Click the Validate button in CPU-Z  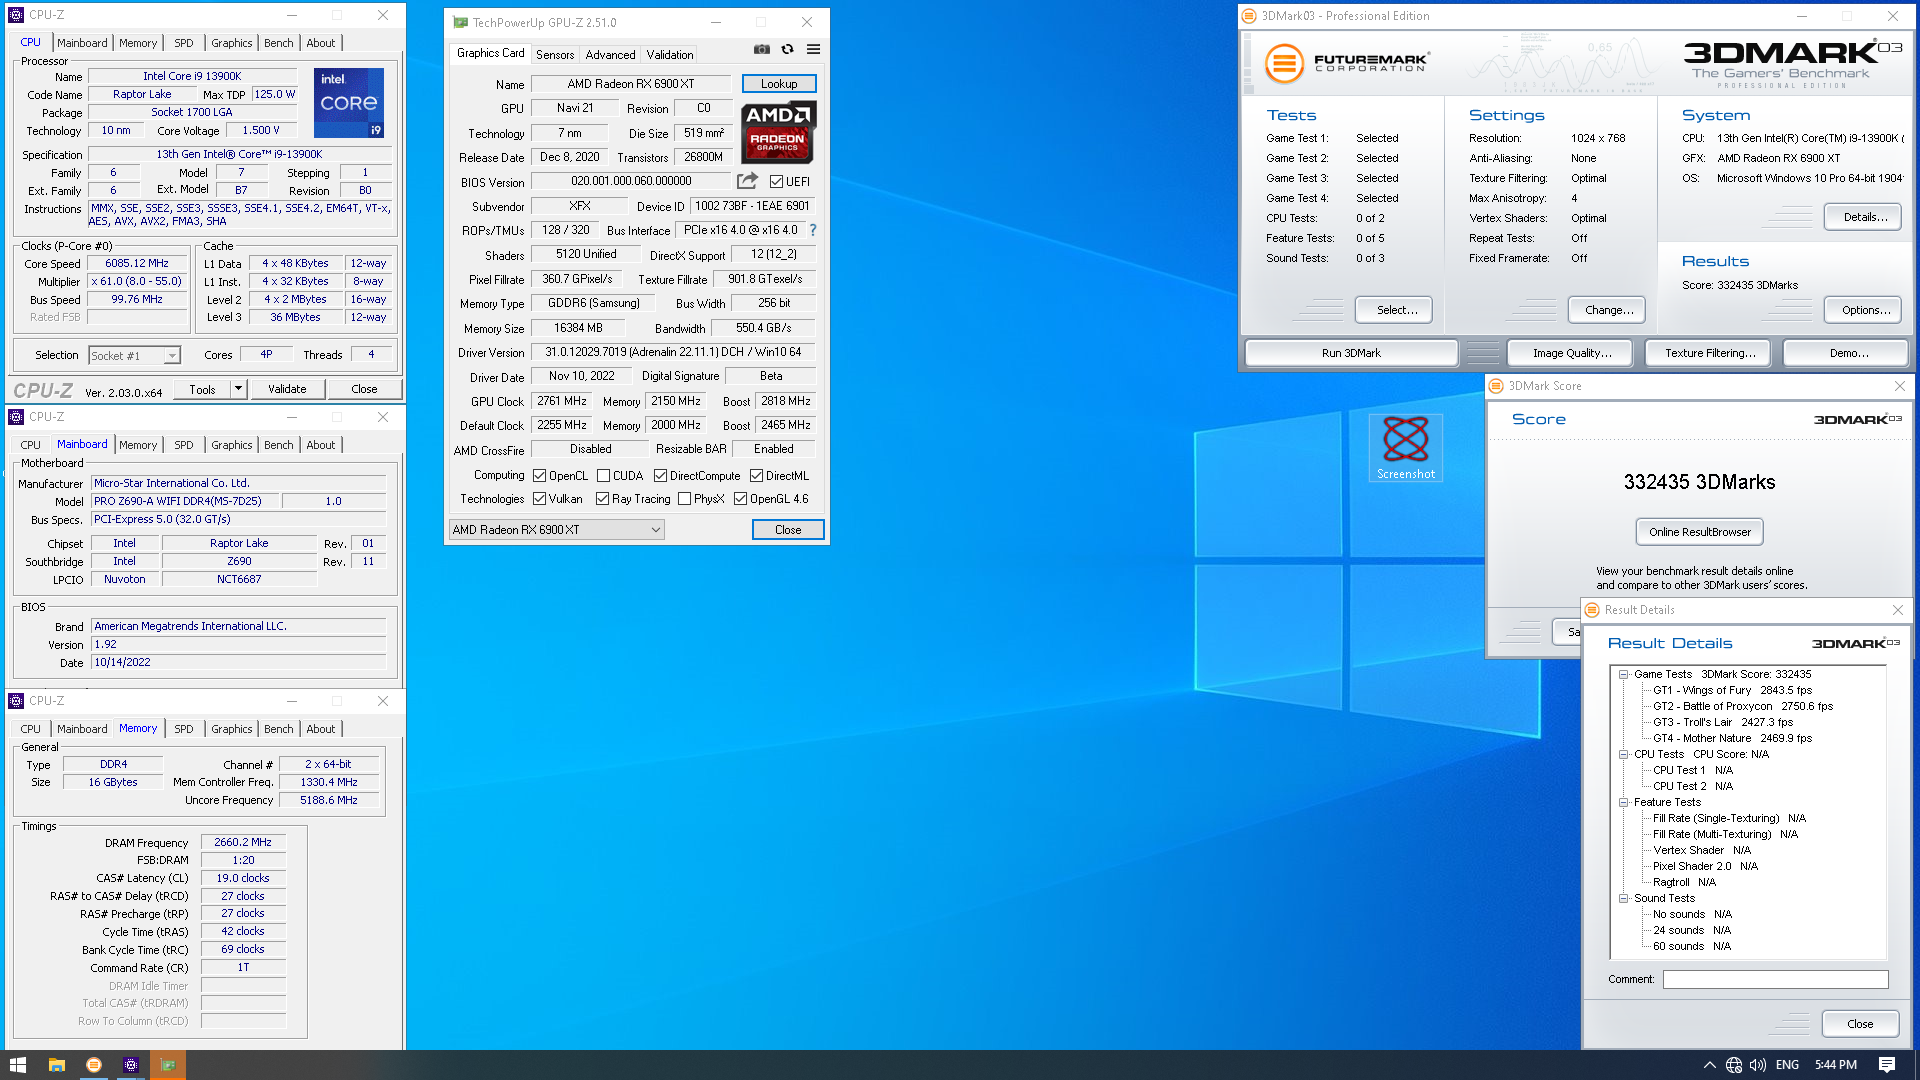tap(287, 389)
